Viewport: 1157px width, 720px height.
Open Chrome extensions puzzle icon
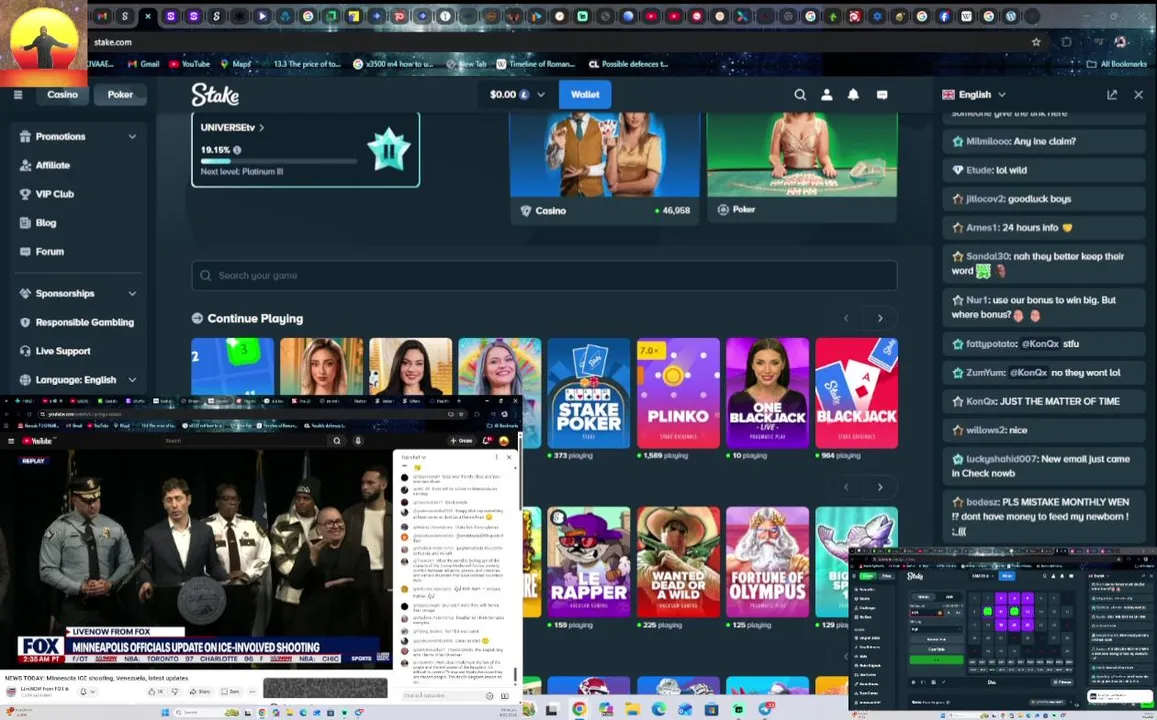[1066, 42]
